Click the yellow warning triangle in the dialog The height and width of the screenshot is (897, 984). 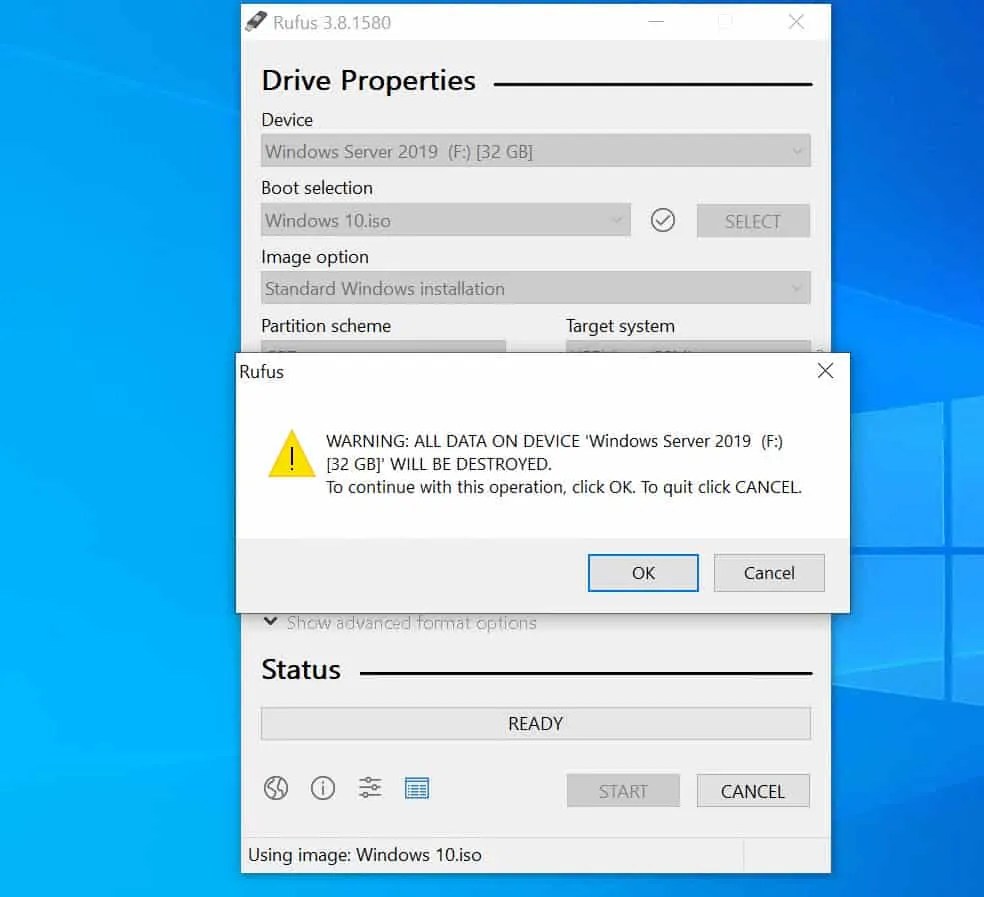tap(290, 455)
